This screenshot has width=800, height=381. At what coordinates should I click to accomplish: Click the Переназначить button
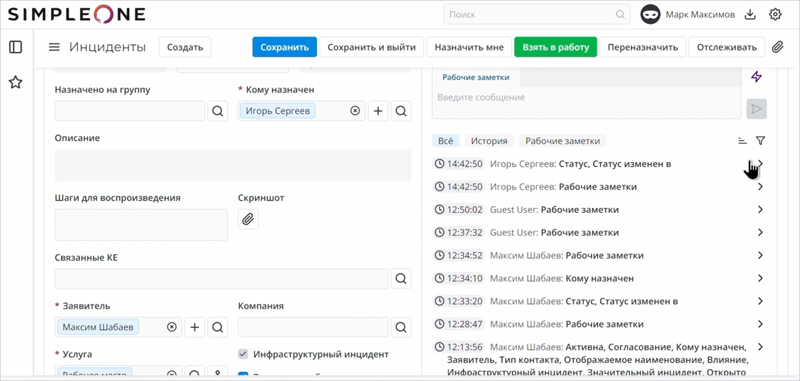tap(642, 47)
